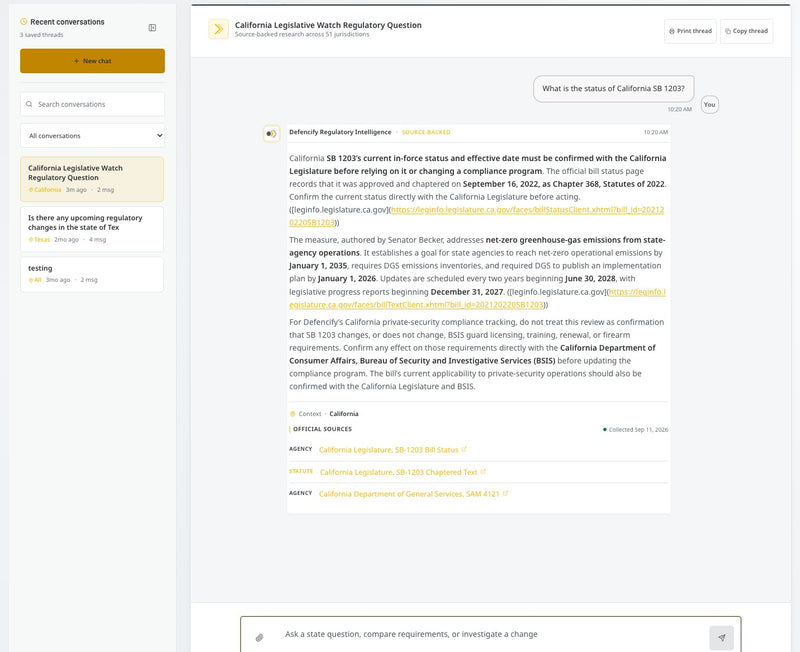Viewport: 800px width, 652px height.
Task: Open SB-1203 Chaptered Text source link
Action: [398, 472]
